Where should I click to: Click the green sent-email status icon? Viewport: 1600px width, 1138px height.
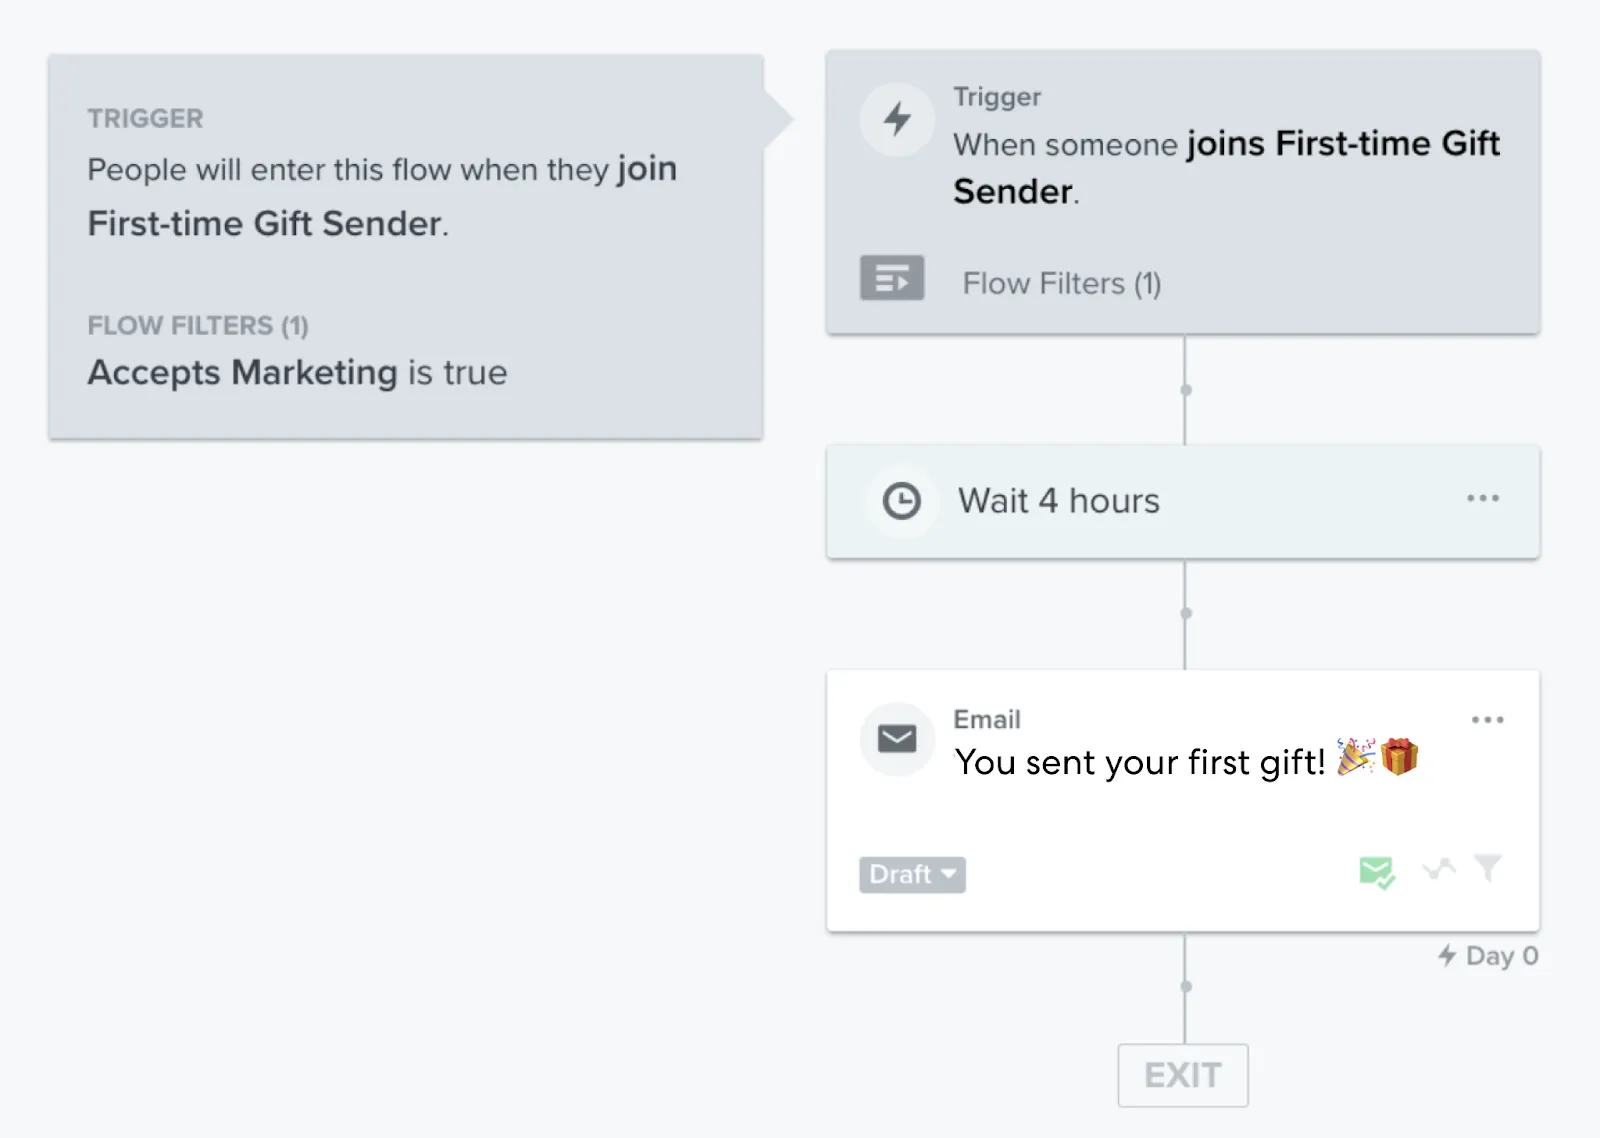click(x=1376, y=872)
